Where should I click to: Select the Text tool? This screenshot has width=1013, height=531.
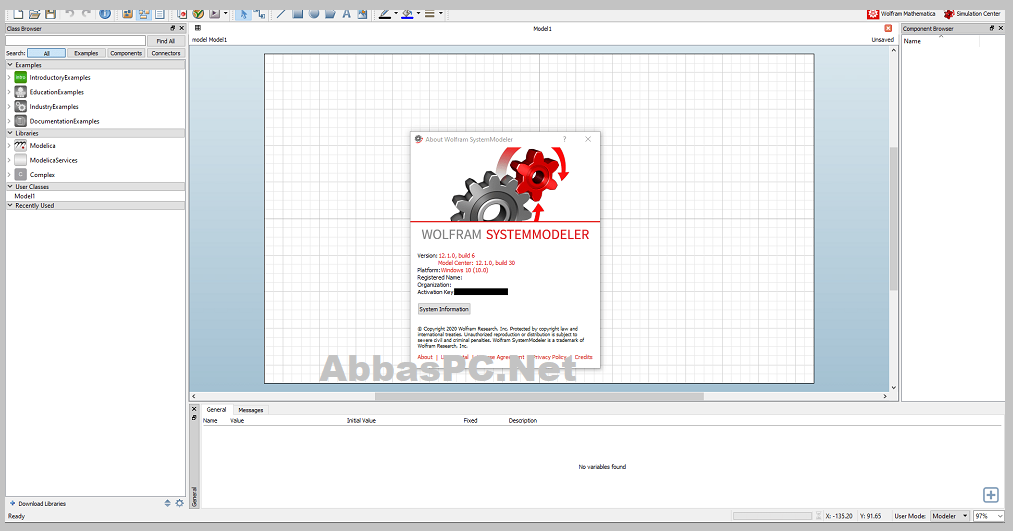tap(346, 14)
